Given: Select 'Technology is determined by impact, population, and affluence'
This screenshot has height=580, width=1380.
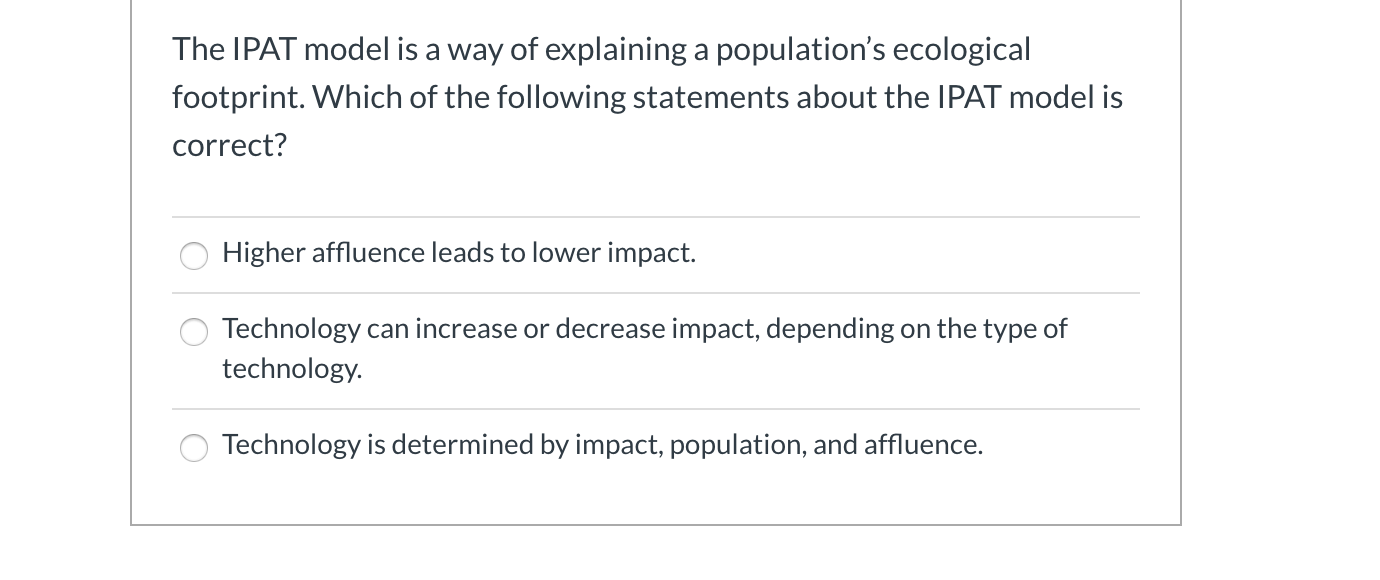Looking at the screenshot, I should [x=194, y=448].
